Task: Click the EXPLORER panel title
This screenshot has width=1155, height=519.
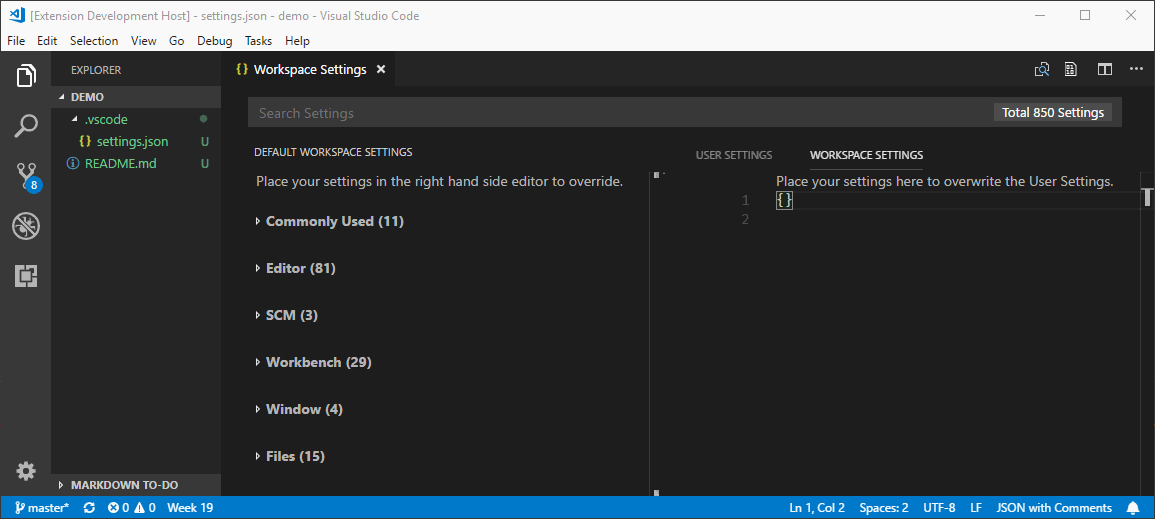Action: coord(96,70)
